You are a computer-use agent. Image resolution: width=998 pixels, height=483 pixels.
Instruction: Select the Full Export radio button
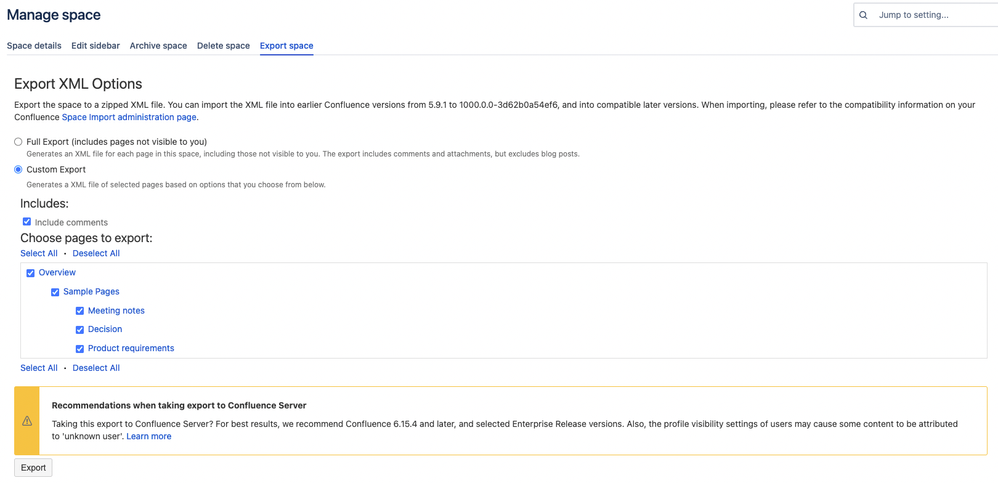tap(18, 142)
